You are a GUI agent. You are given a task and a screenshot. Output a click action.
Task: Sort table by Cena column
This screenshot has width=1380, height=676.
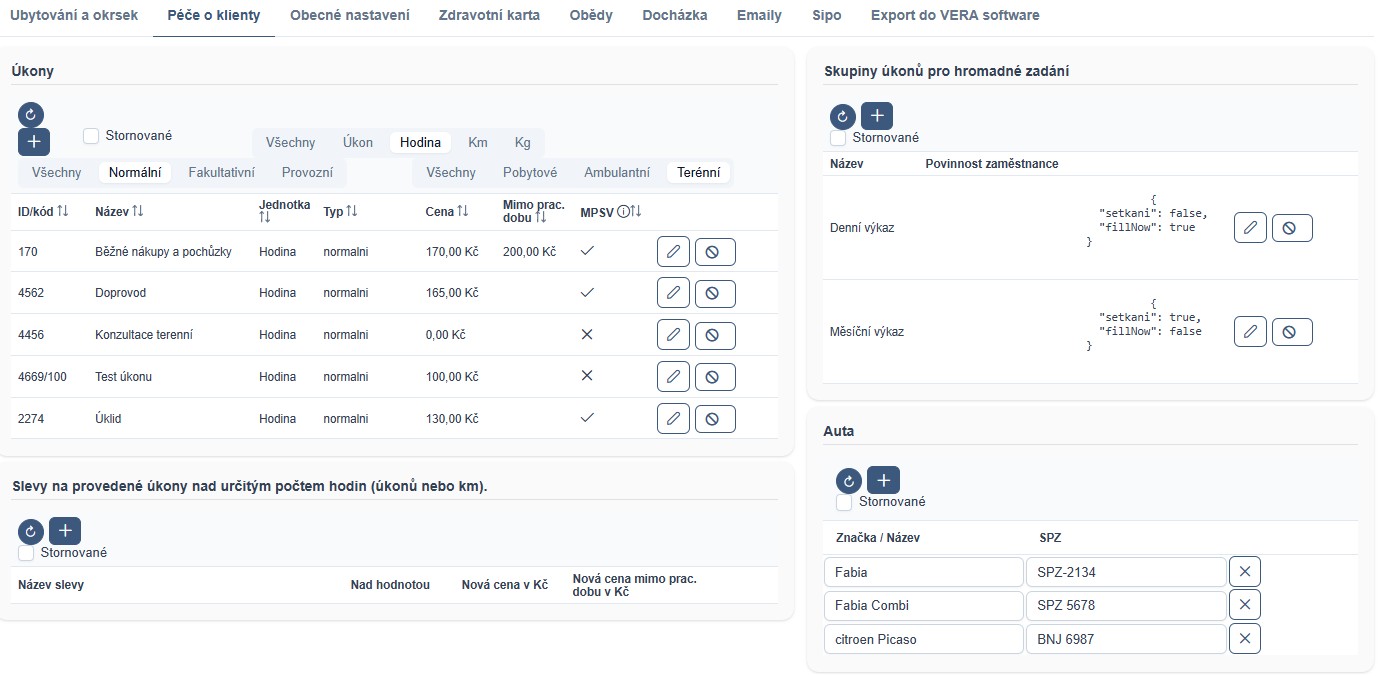463,211
